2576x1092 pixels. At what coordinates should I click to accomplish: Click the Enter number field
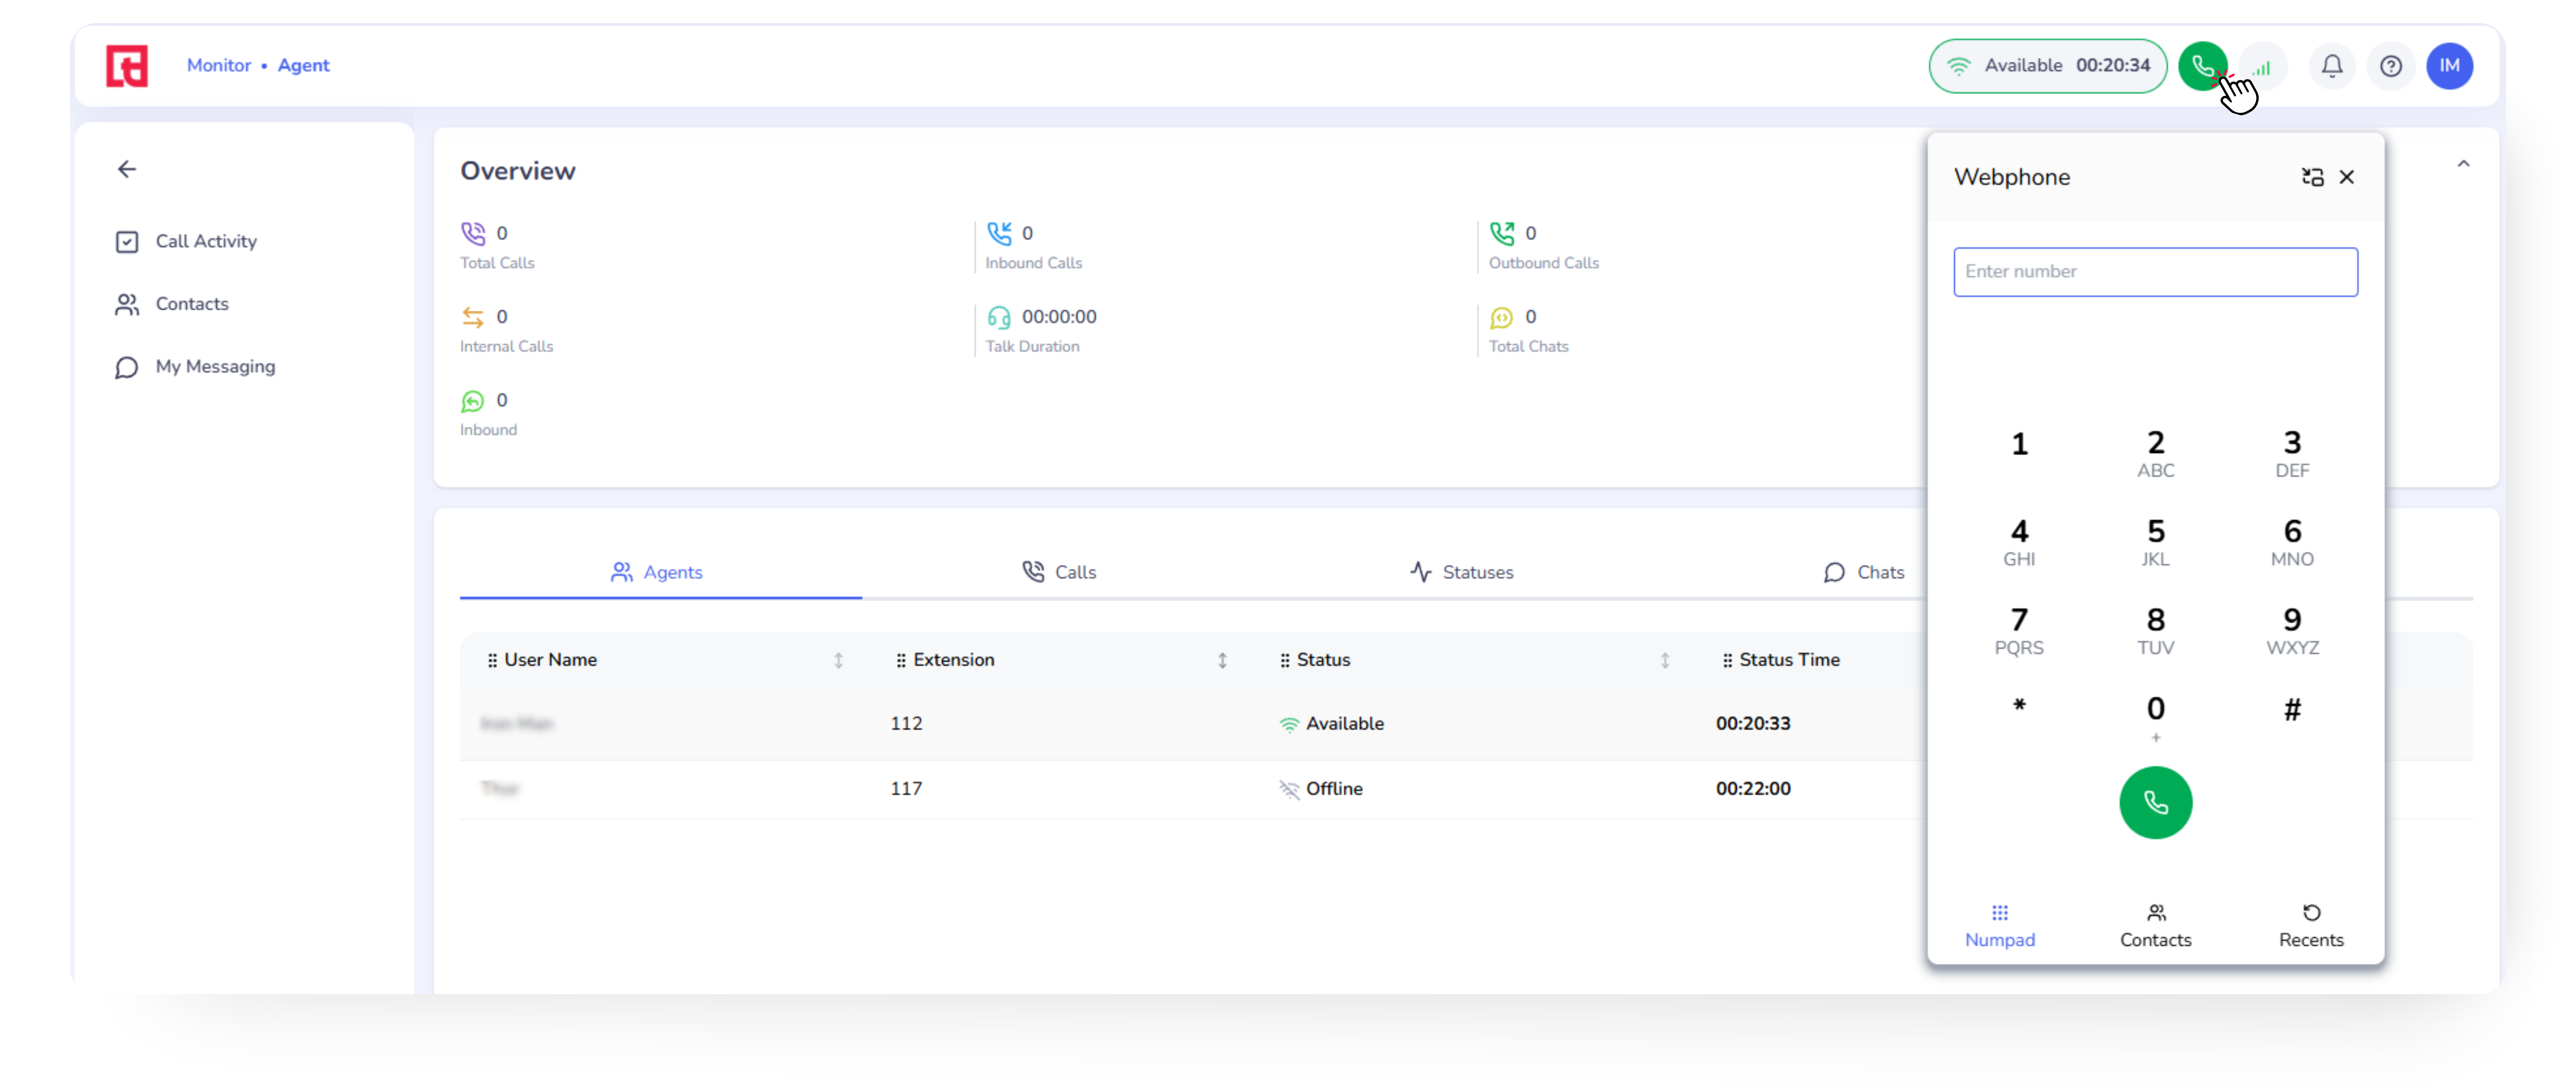coord(2155,272)
